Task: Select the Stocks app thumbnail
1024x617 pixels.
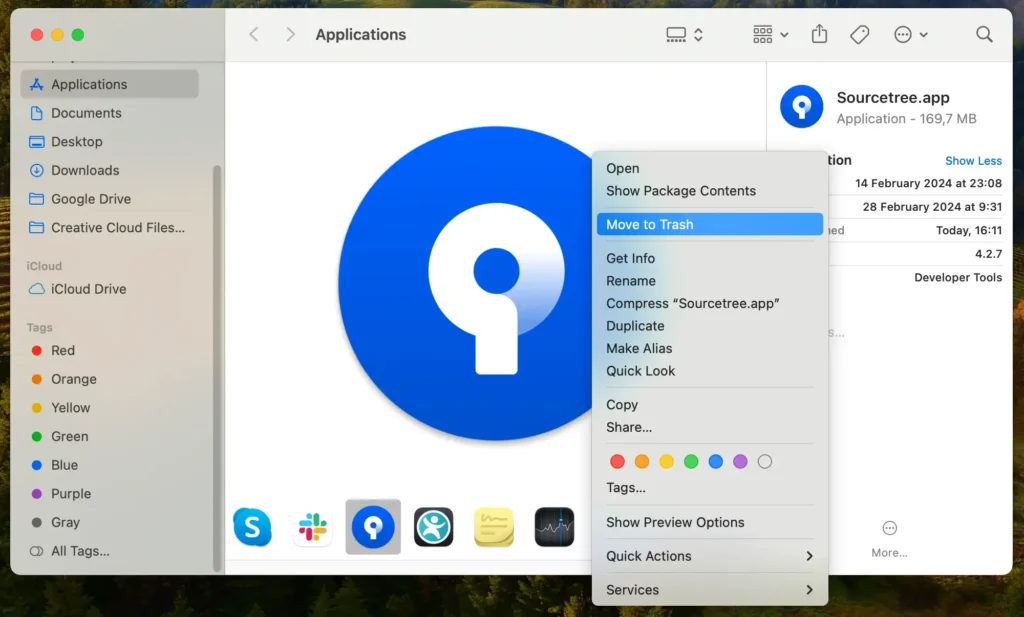Action: pyautogui.click(x=554, y=526)
